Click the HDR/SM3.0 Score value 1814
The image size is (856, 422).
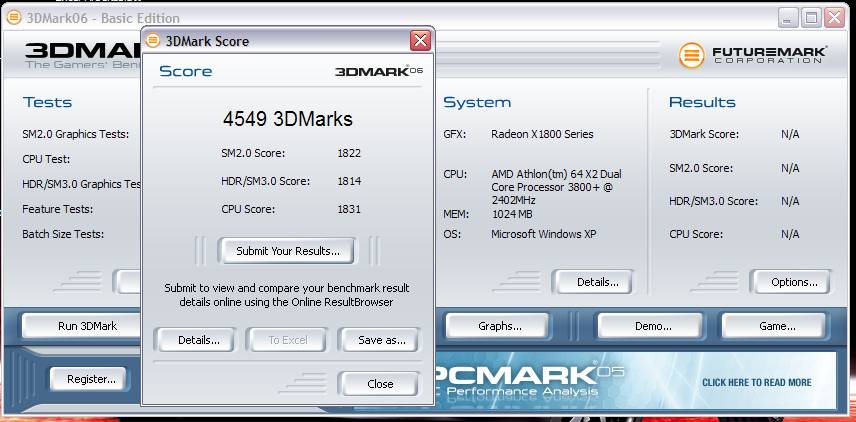pos(349,181)
